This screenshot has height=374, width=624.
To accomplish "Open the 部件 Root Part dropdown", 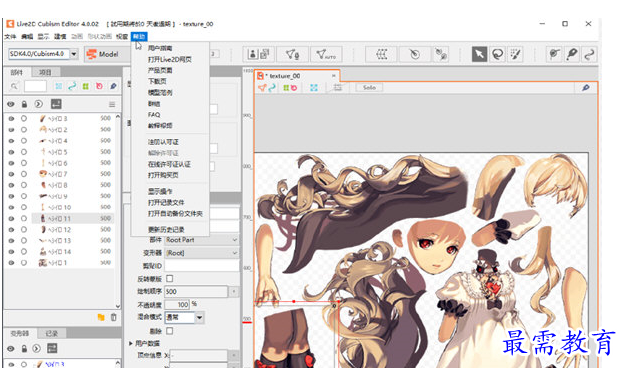I will coord(201,240).
